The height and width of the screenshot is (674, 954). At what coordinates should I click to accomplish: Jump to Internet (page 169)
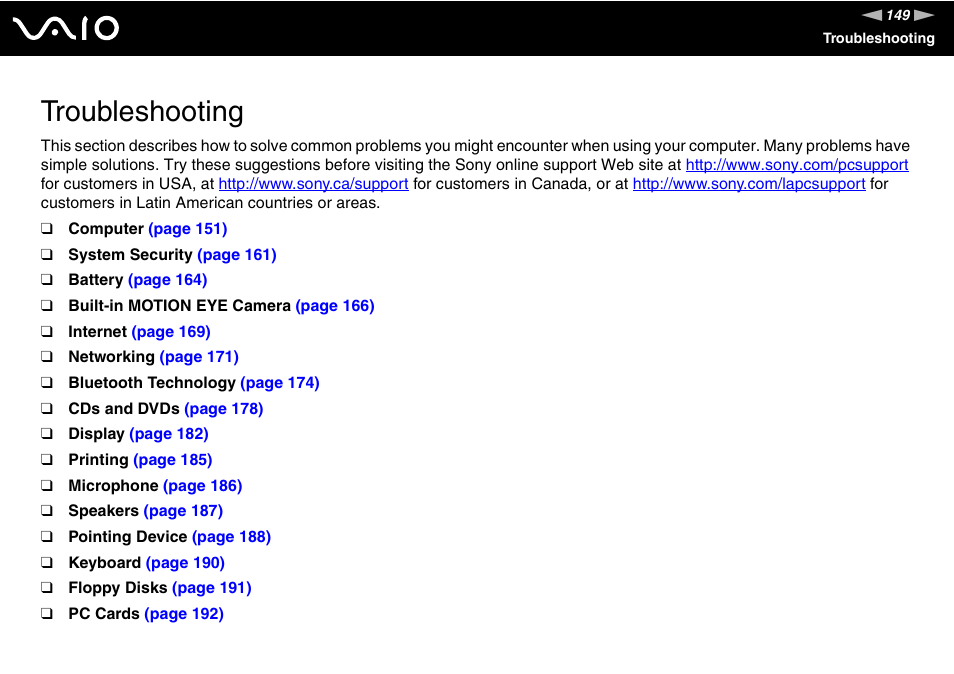point(171,332)
